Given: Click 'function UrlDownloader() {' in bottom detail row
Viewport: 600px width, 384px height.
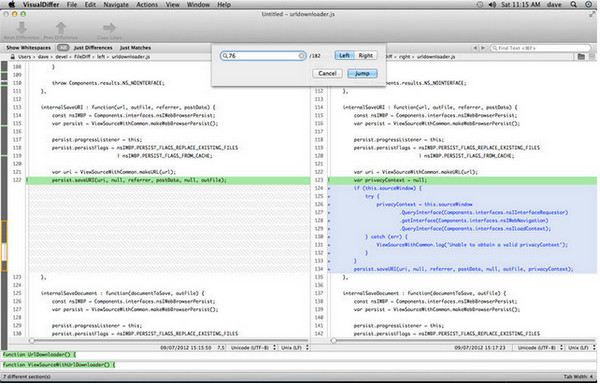Looking at the screenshot, I should pos(39,355).
